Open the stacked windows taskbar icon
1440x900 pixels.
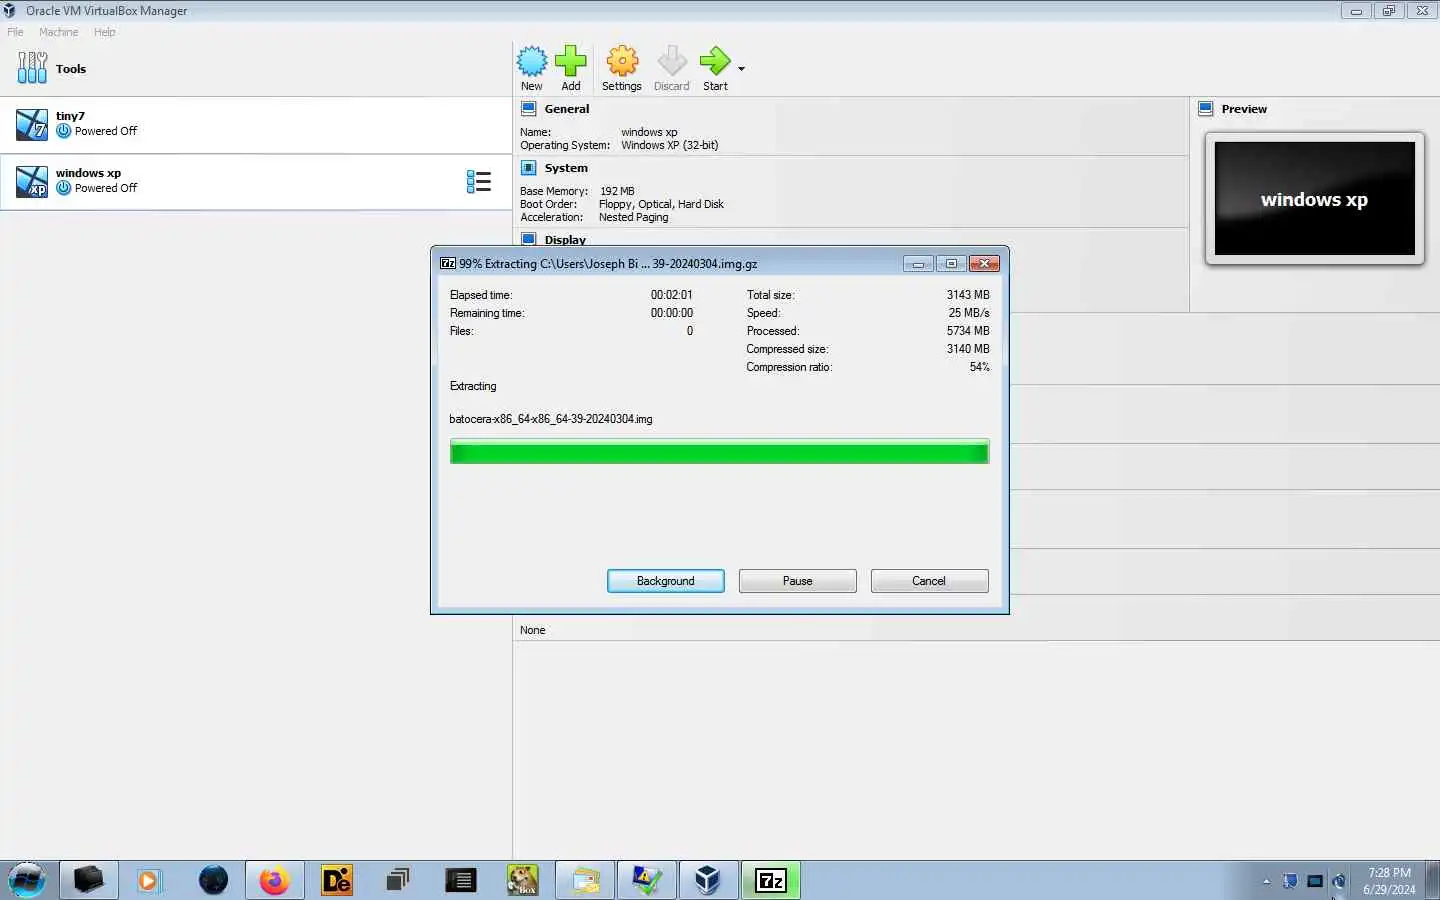pos(398,880)
